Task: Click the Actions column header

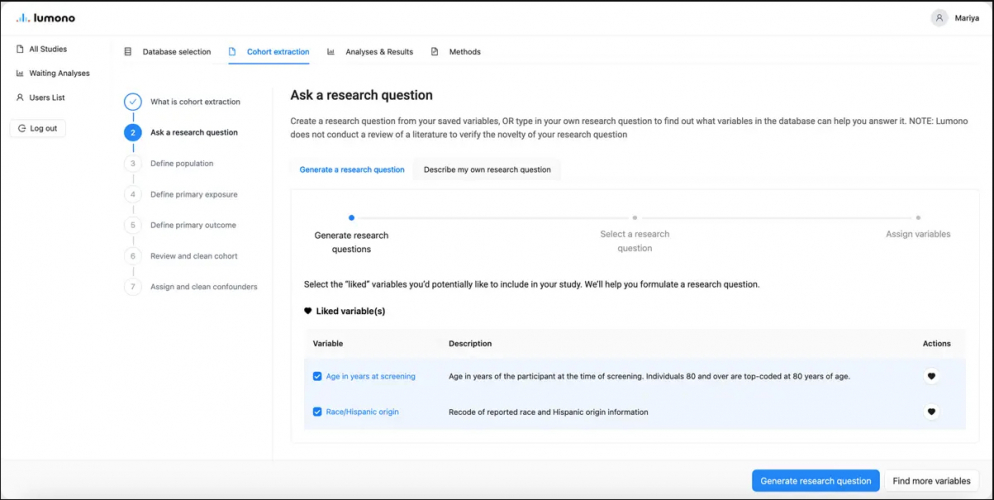Action: [936, 343]
